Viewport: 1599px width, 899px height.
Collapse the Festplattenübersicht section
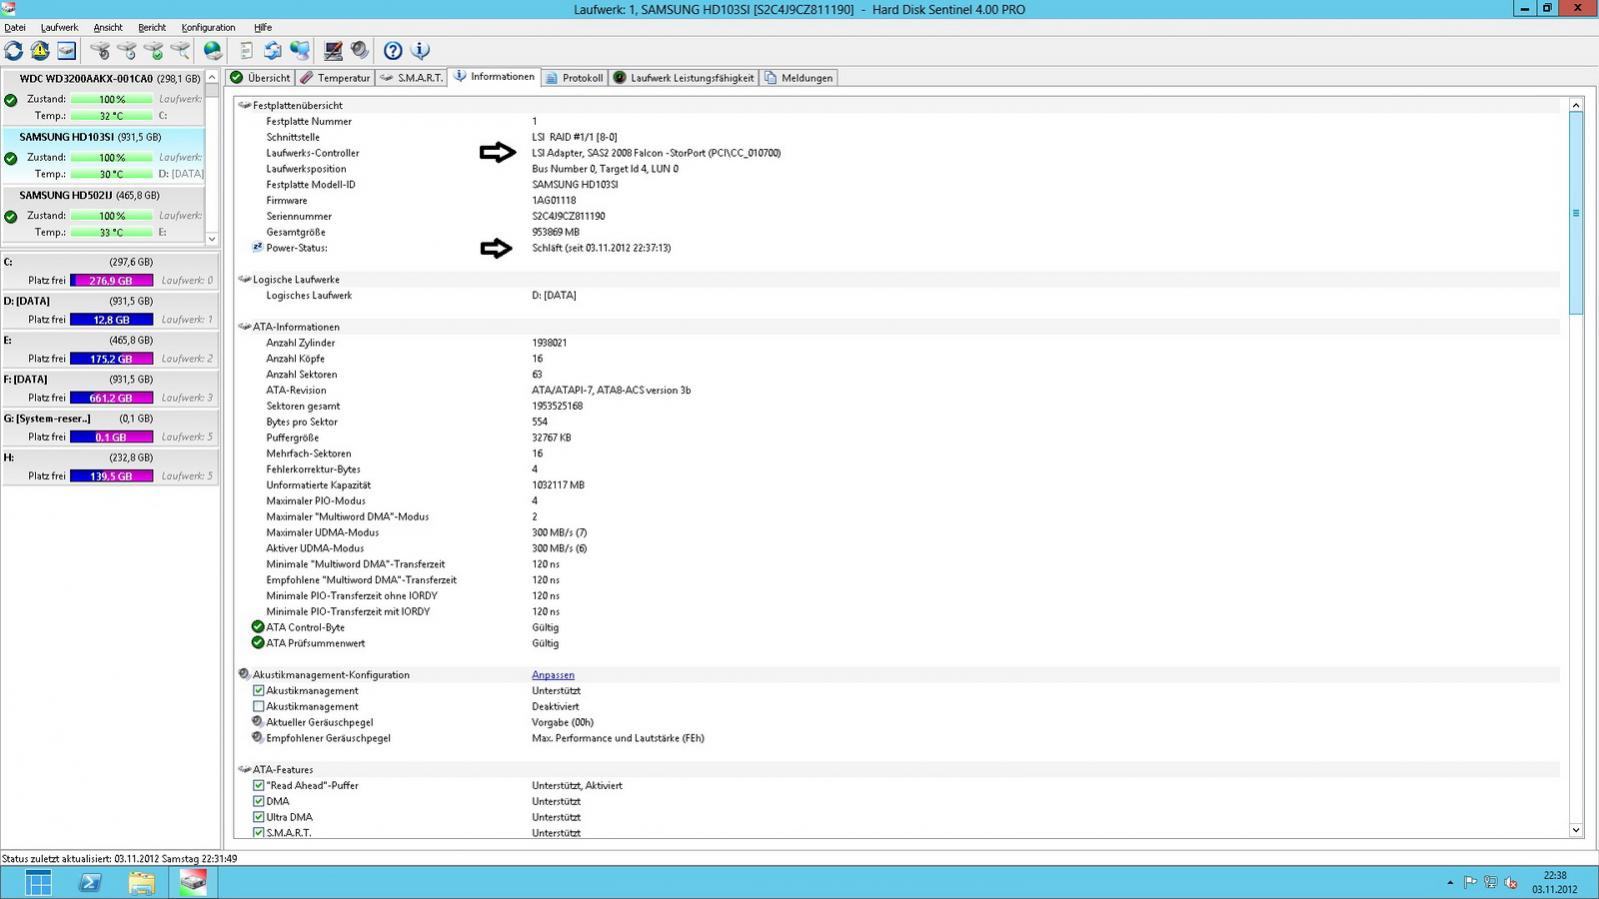tap(244, 105)
